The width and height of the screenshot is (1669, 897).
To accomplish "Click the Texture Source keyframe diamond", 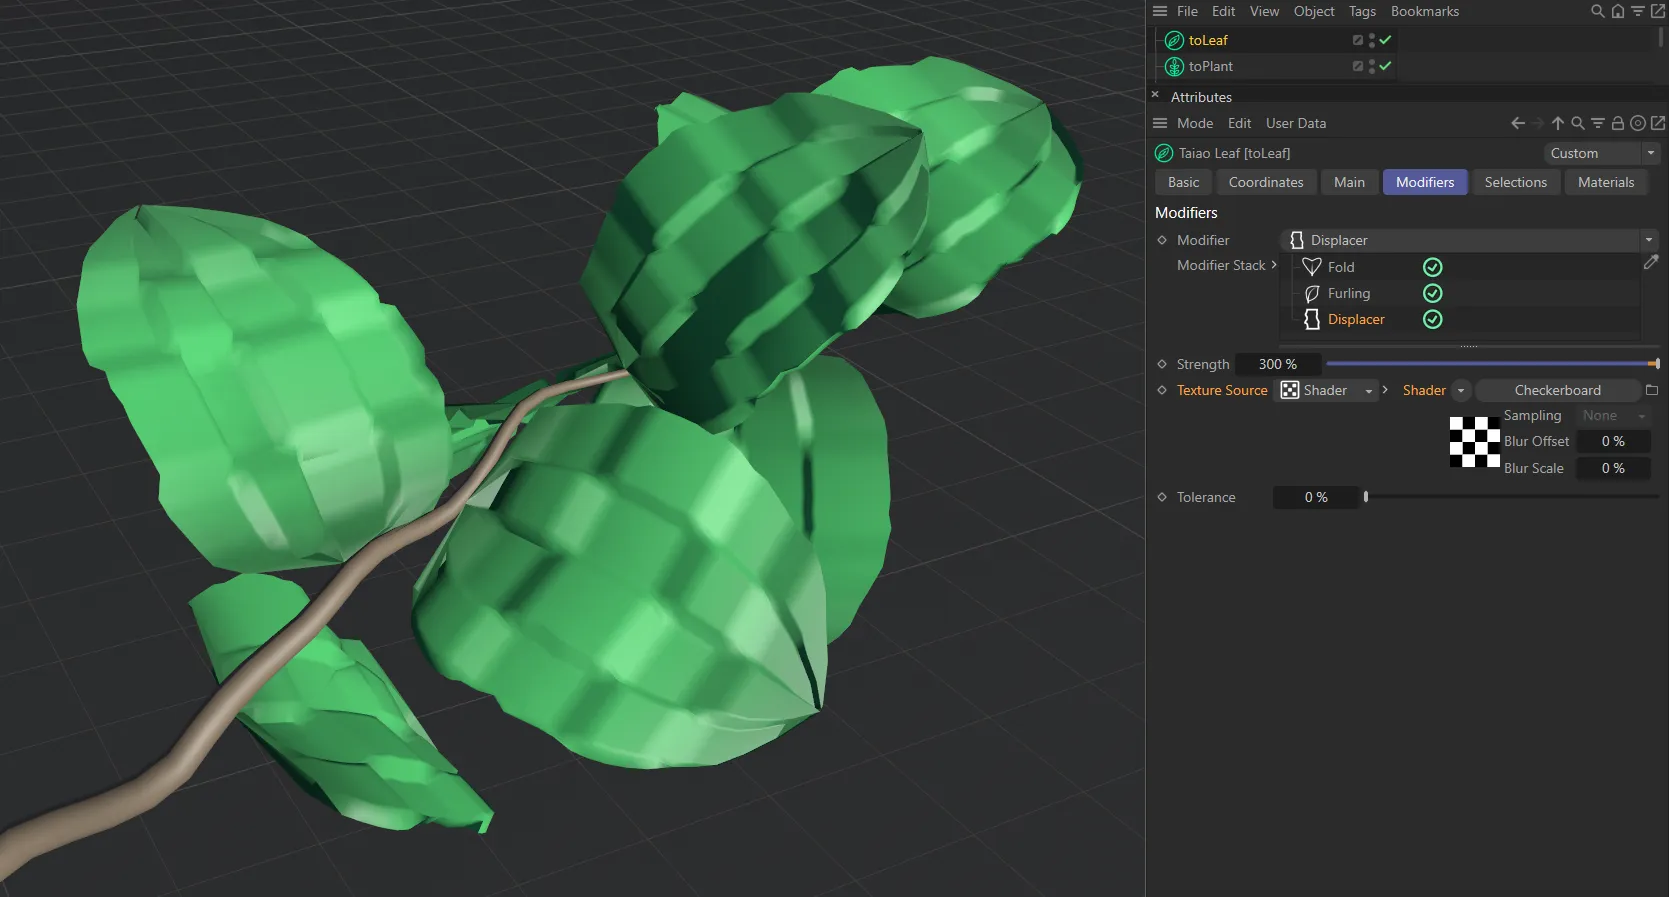I will (1162, 390).
